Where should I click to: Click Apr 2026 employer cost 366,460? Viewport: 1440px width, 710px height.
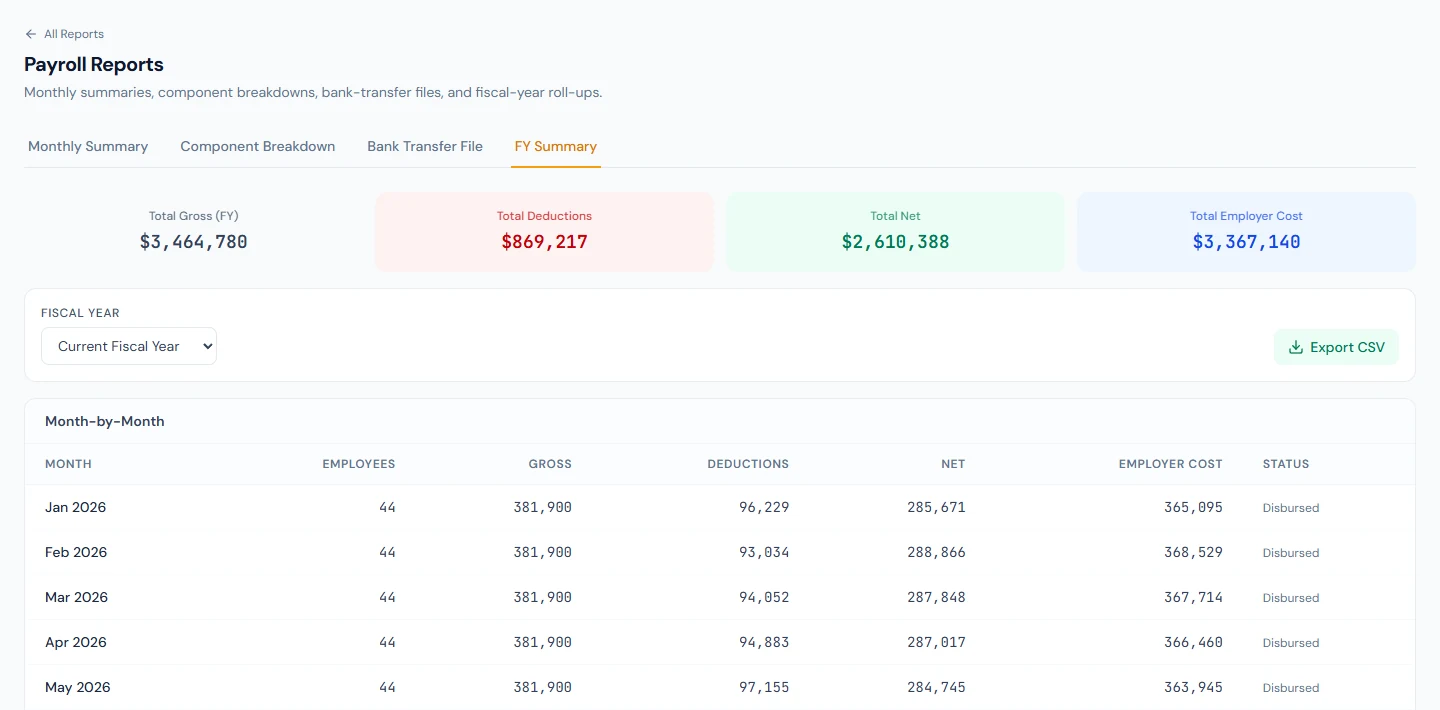click(1193, 642)
